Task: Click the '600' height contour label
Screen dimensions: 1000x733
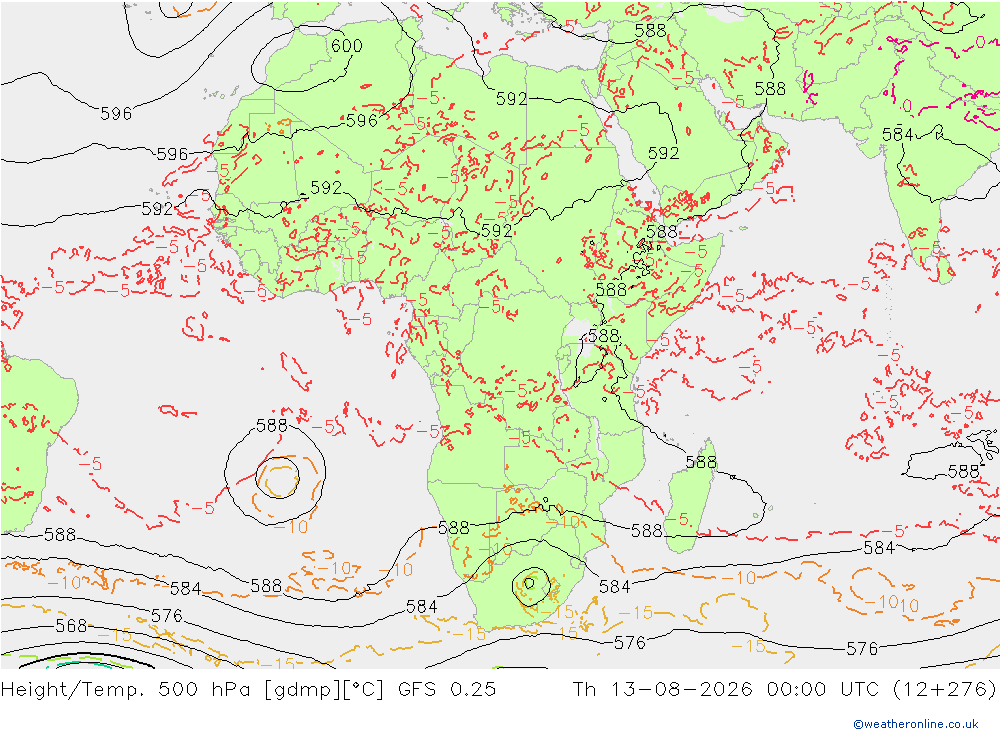Action: 346,46
